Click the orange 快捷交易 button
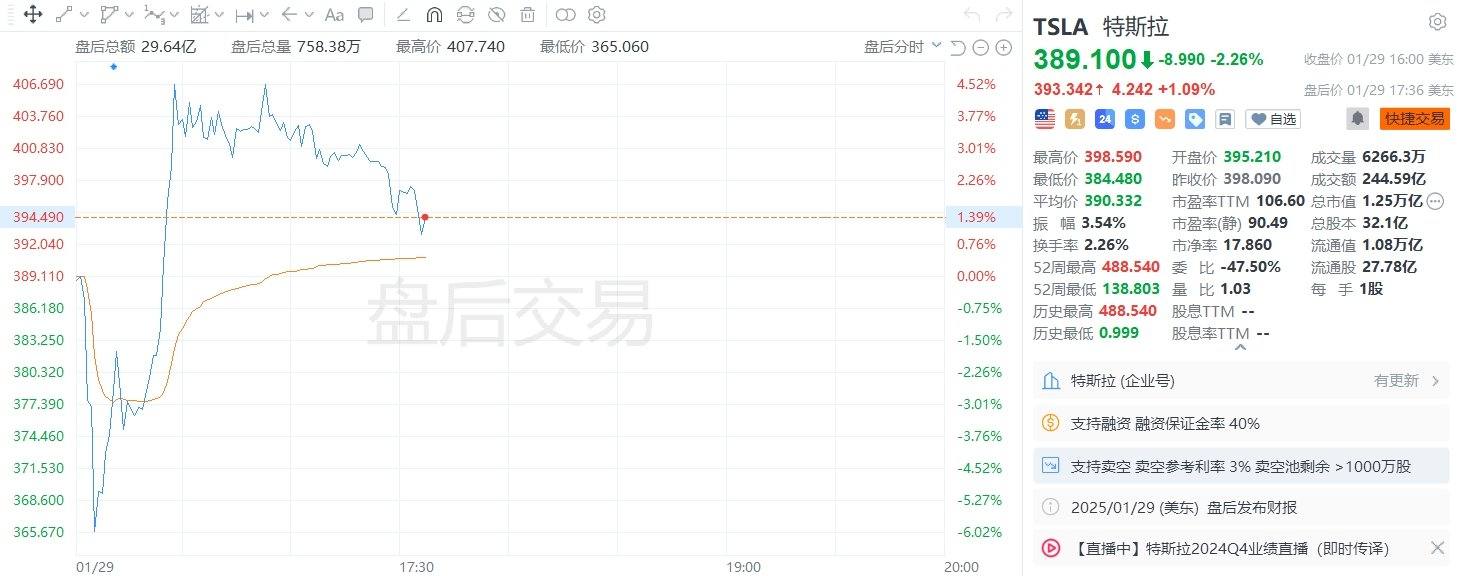1461x576 pixels. (x=1414, y=119)
